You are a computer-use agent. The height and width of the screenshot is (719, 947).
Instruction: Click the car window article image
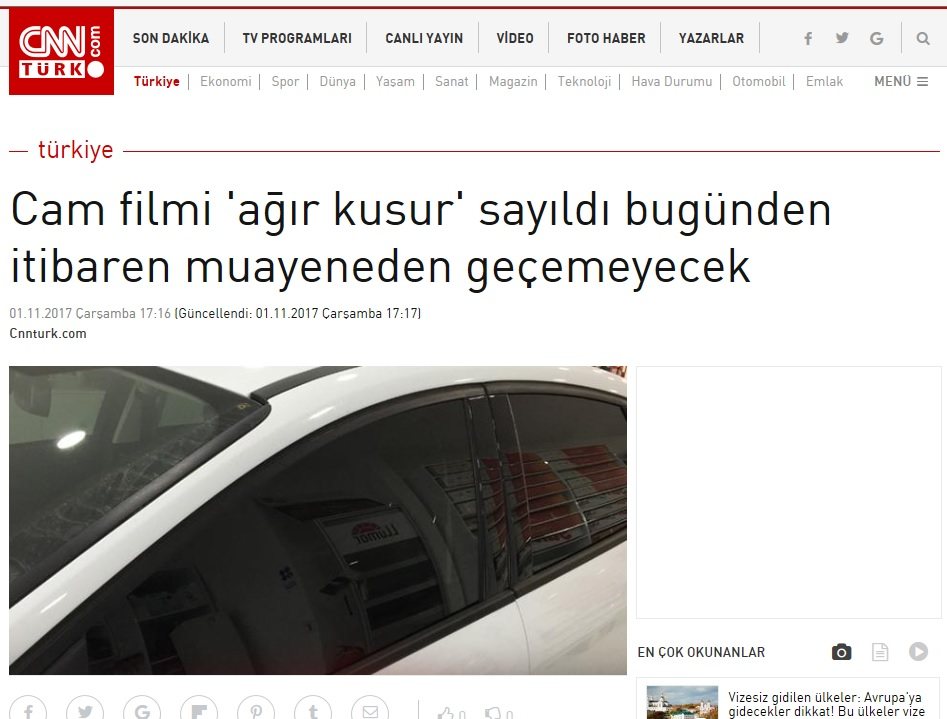tap(318, 520)
